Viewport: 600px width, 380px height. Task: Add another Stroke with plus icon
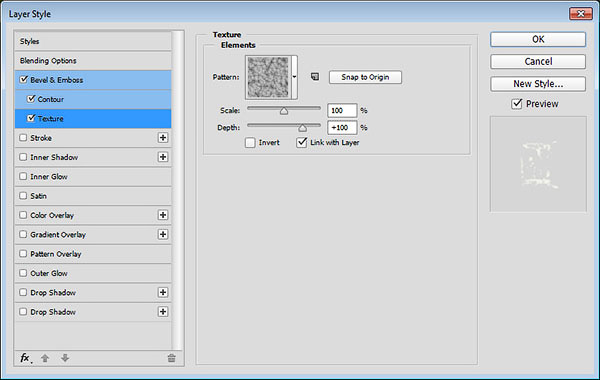click(x=163, y=138)
